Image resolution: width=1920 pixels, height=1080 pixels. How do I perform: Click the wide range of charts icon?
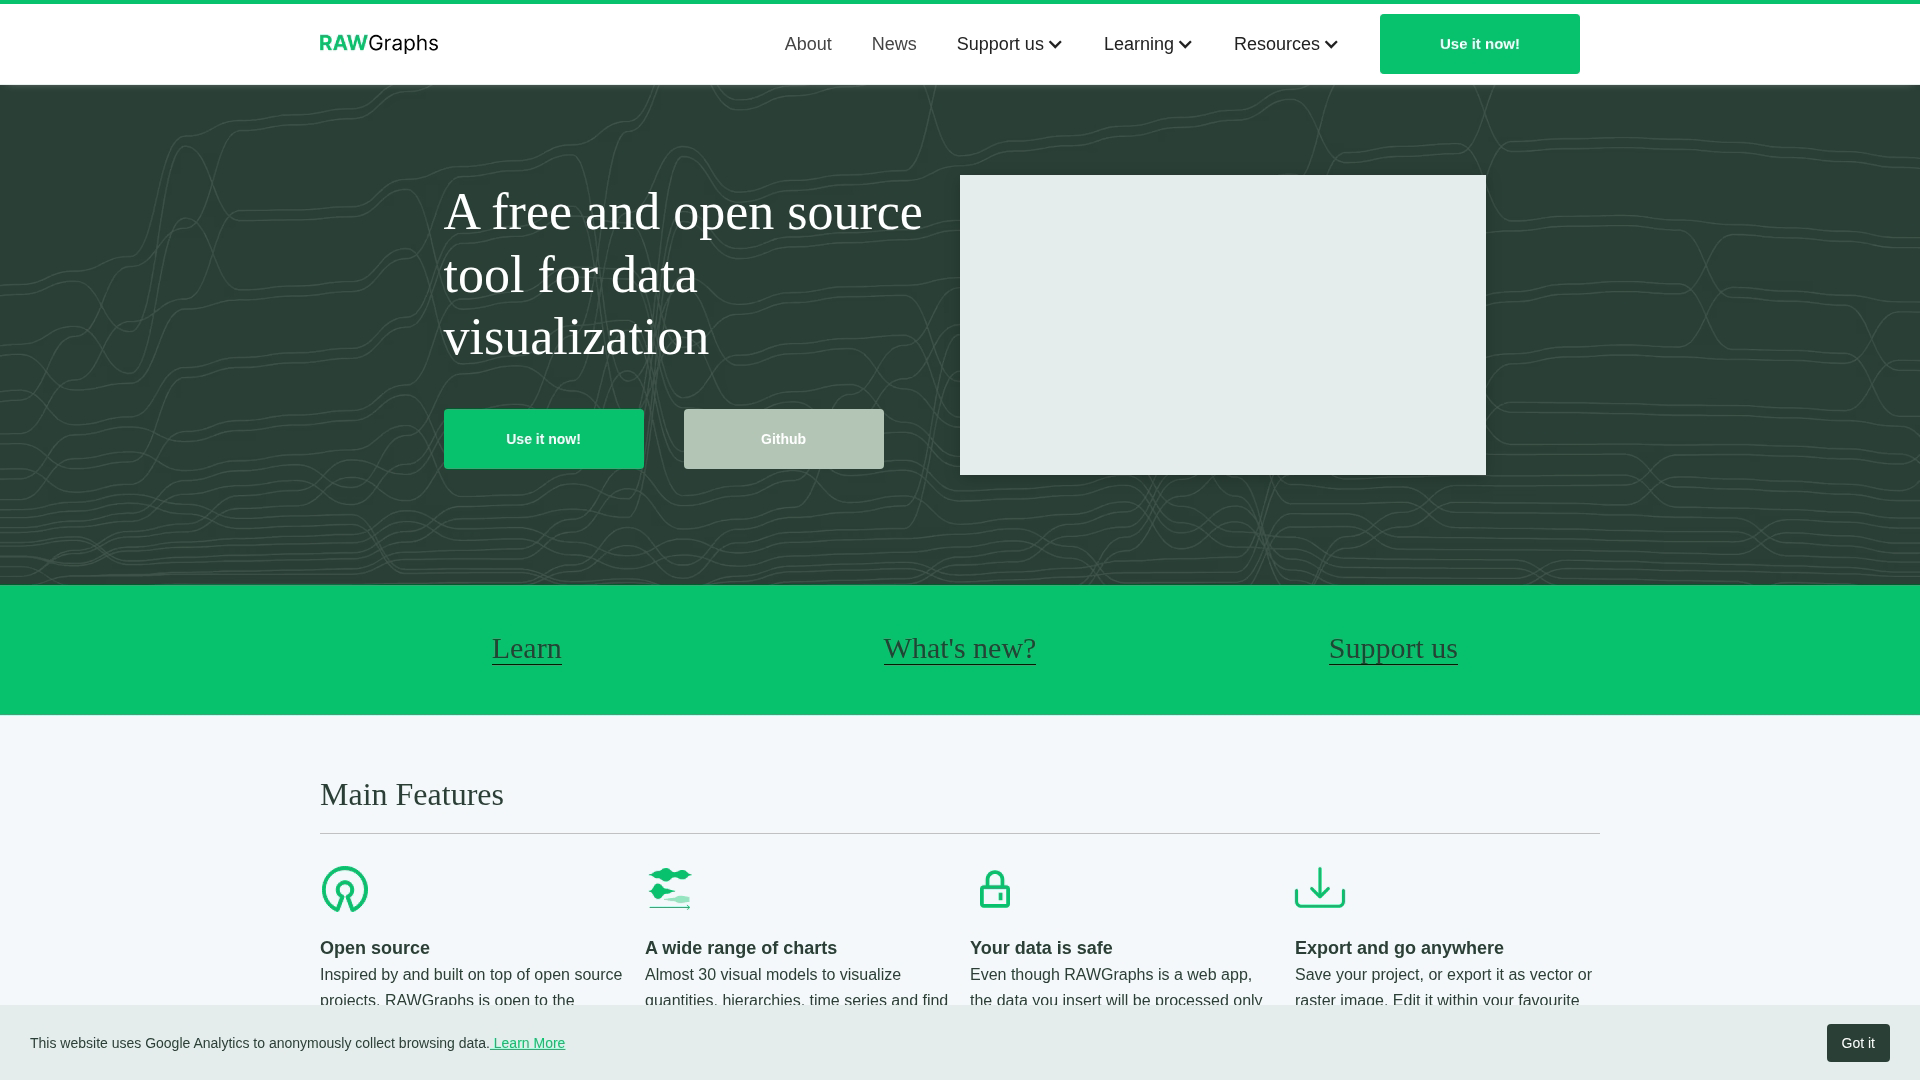click(x=670, y=889)
